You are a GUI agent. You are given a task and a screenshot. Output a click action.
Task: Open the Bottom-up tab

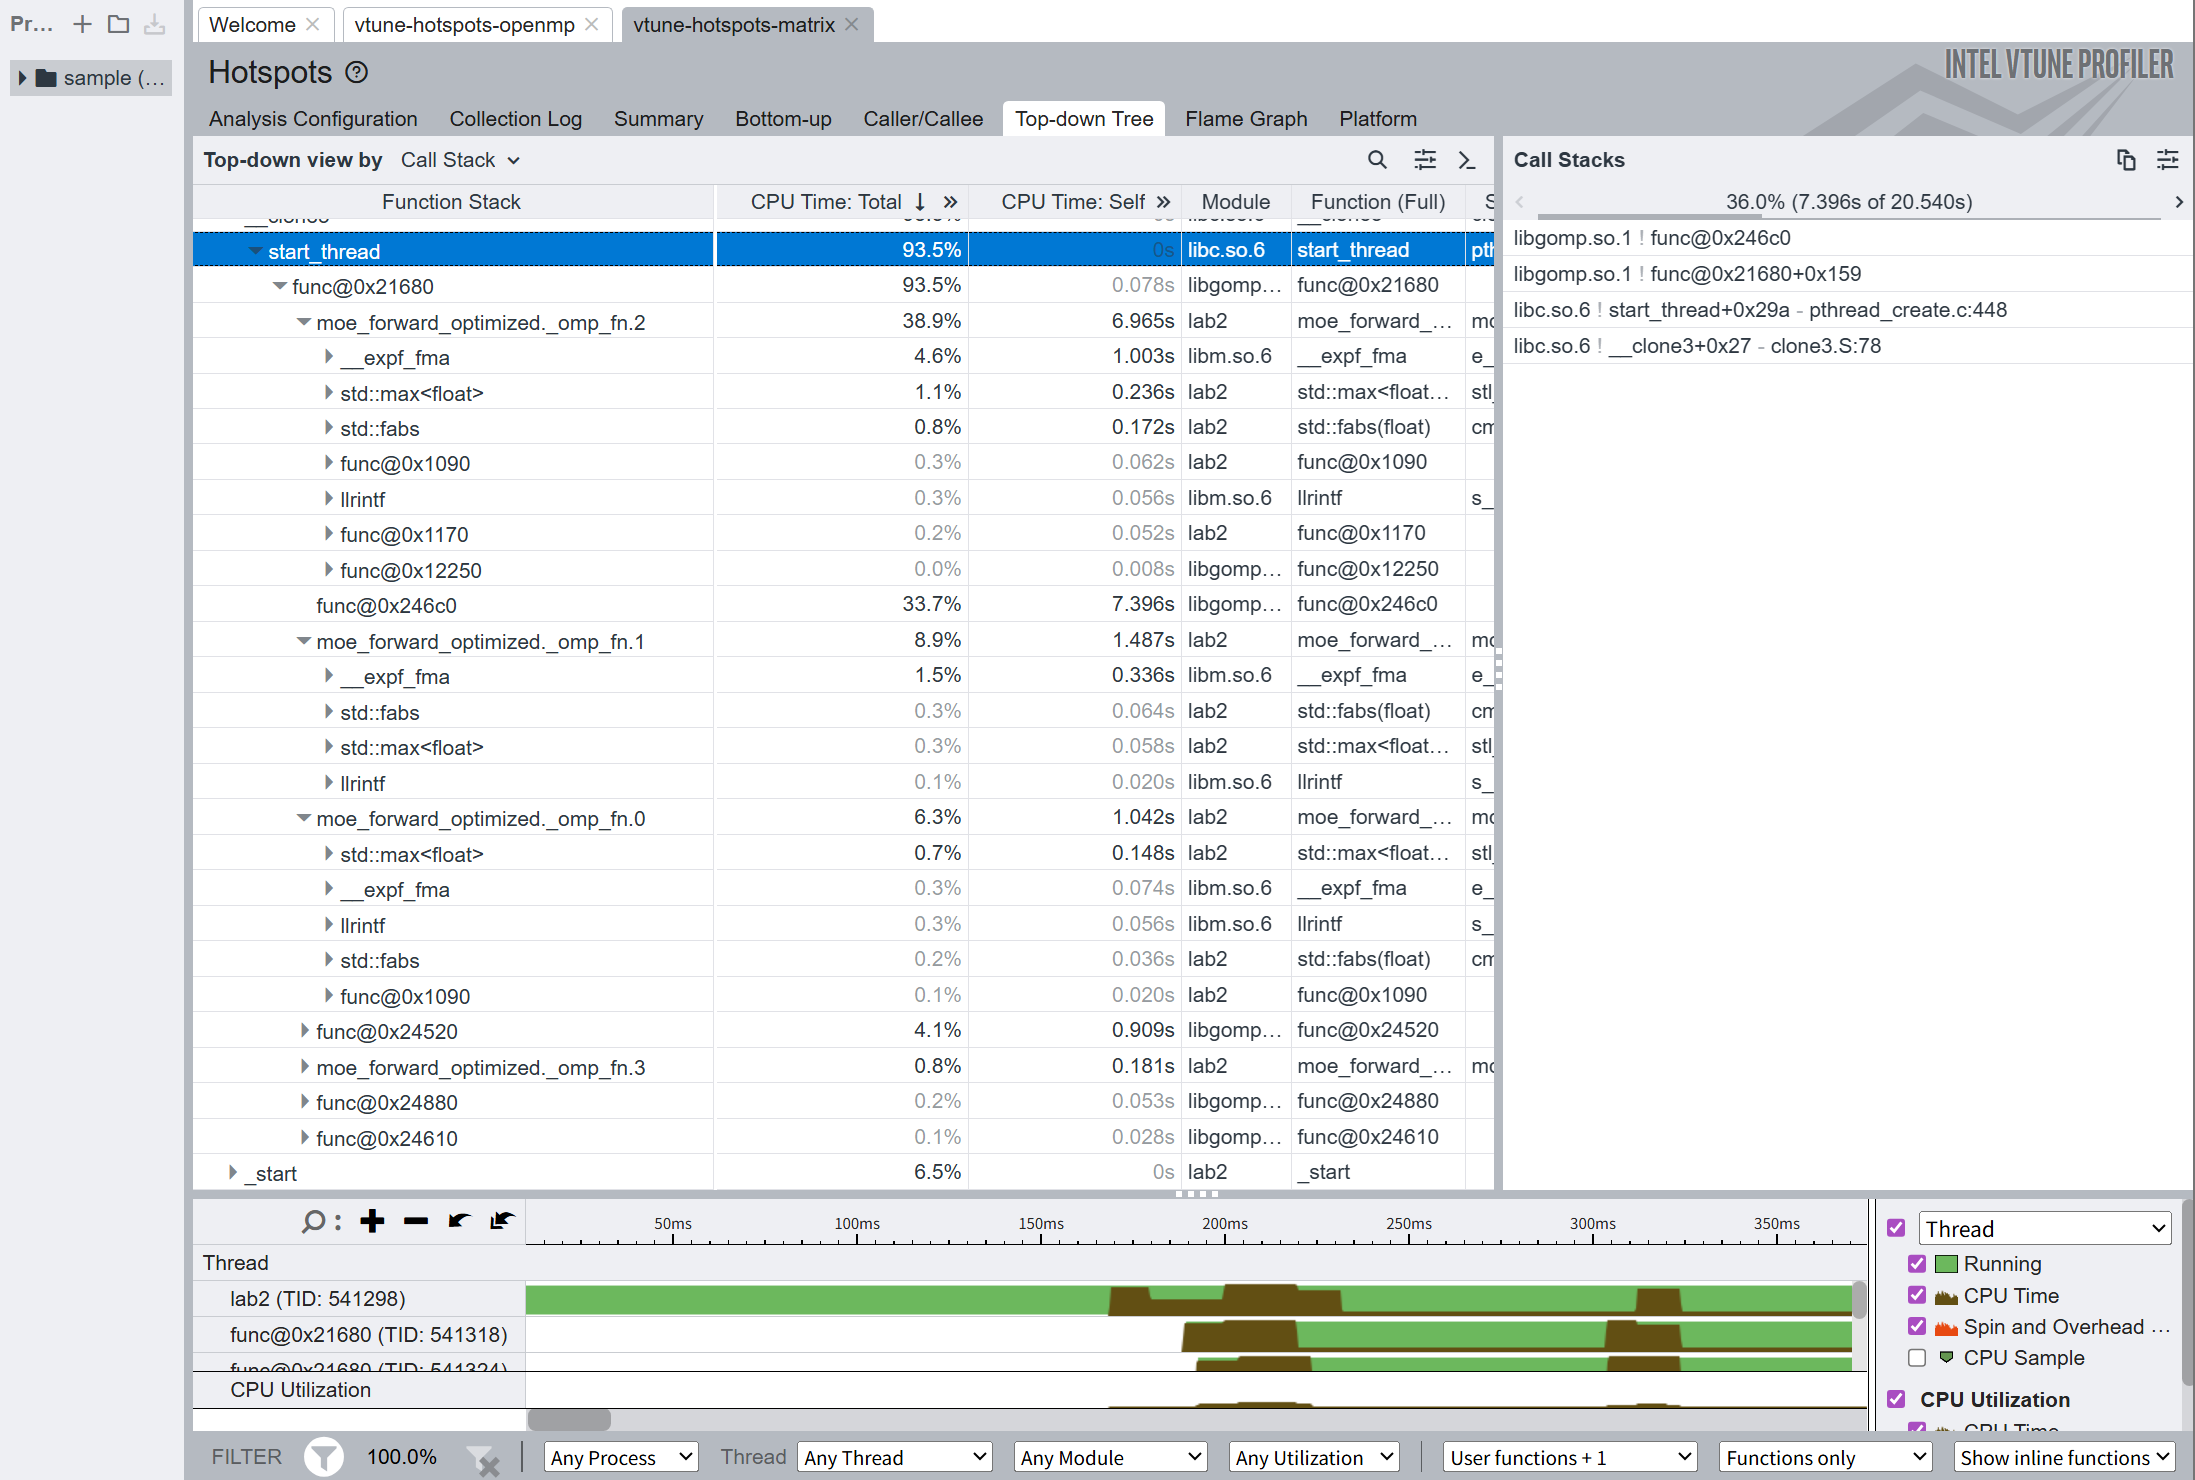[x=783, y=118]
